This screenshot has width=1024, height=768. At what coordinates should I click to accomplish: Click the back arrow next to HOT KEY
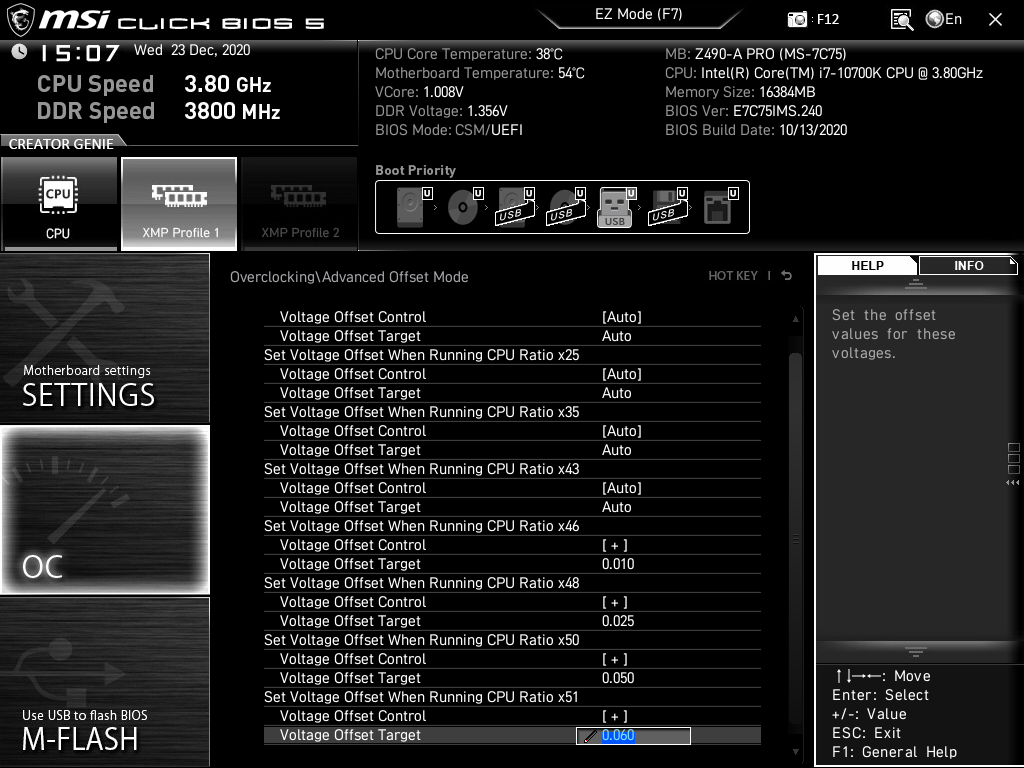pyautogui.click(x=787, y=276)
